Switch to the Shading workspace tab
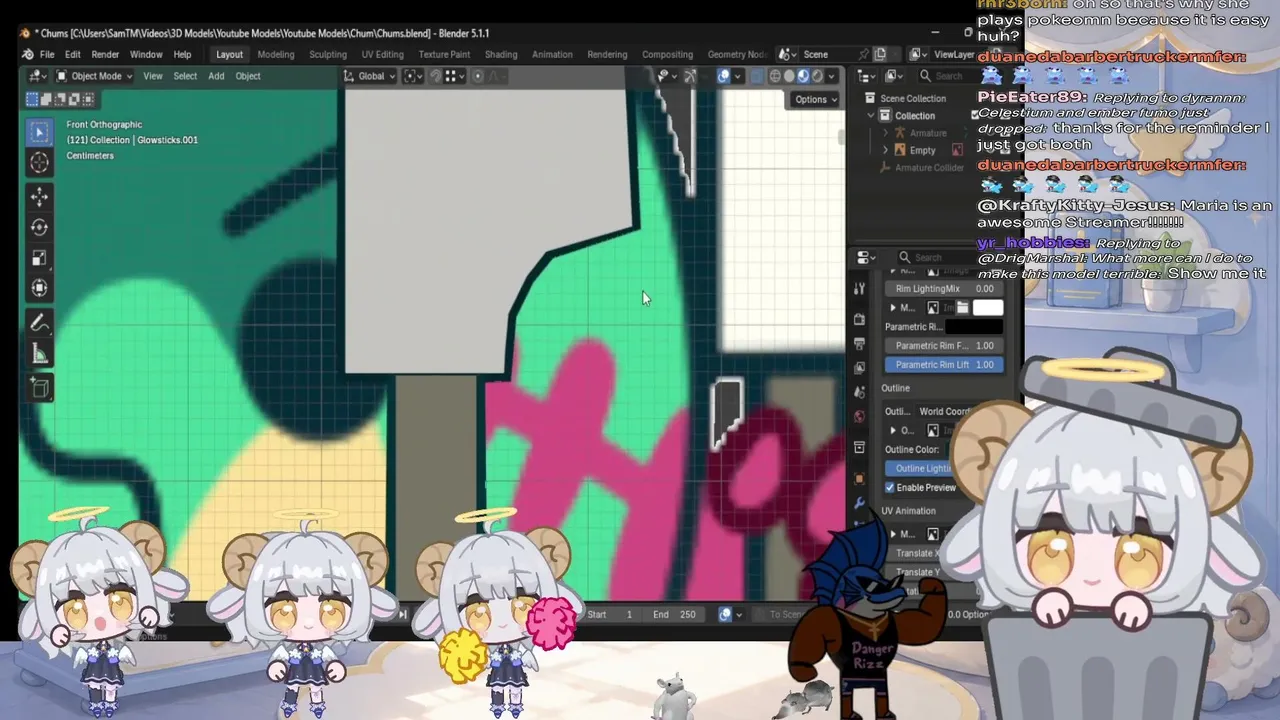This screenshot has height=720, width=1280. coord(501,54)
